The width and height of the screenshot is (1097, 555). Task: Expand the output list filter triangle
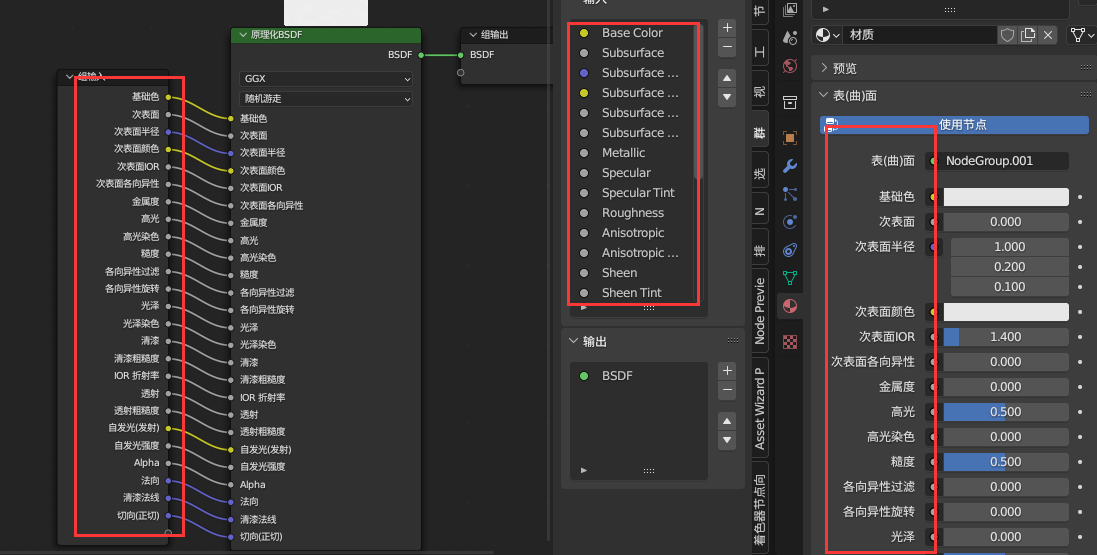pos(583,470)
